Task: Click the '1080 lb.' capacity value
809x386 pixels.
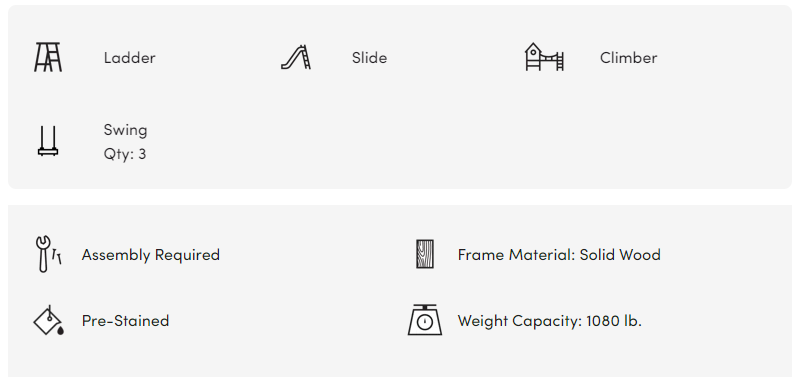Action: coord(614,321)
